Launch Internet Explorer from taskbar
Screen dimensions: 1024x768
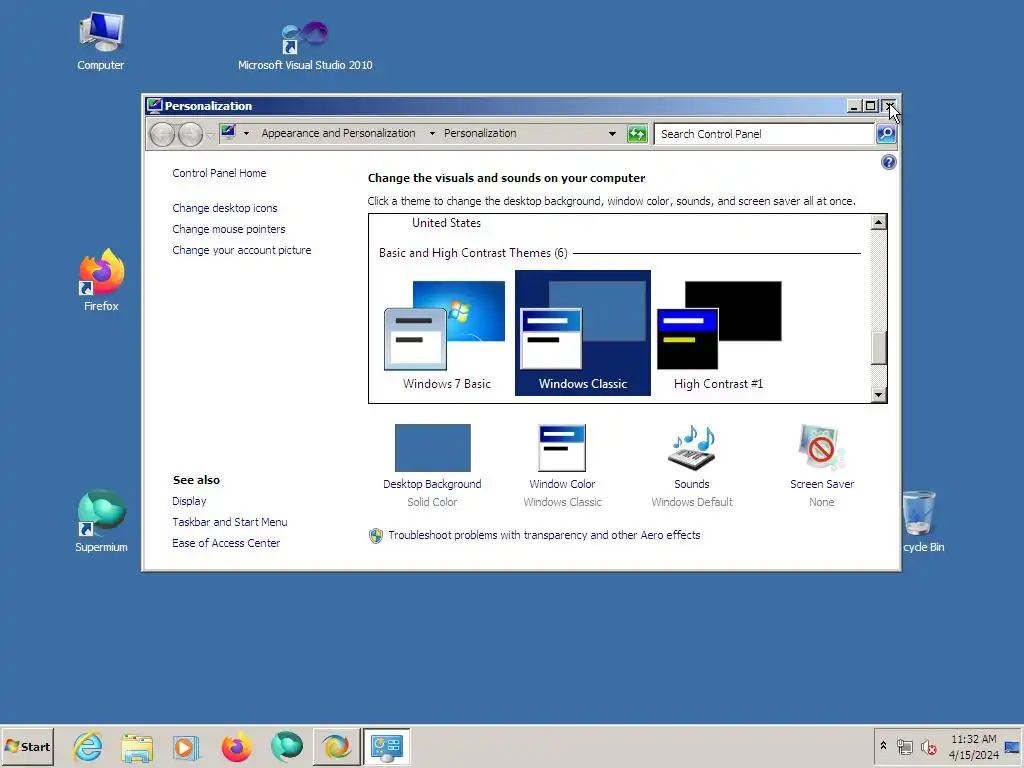[88, 746]
